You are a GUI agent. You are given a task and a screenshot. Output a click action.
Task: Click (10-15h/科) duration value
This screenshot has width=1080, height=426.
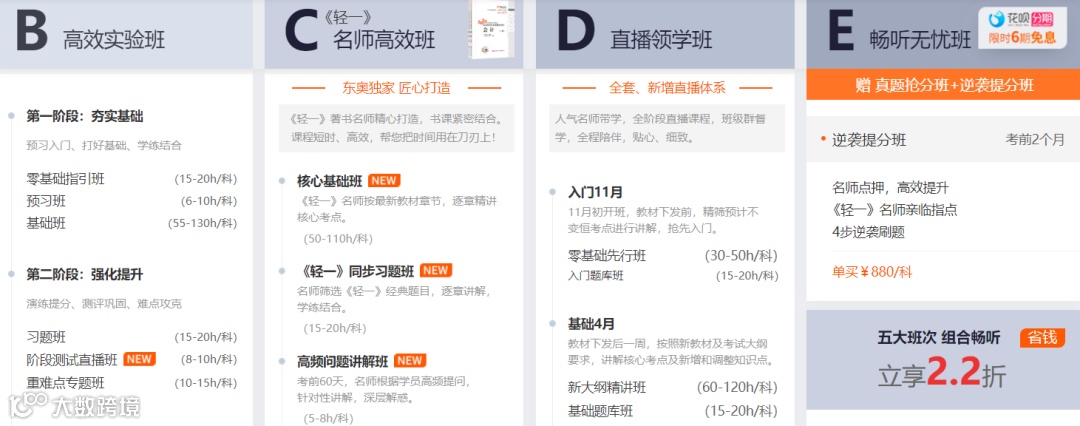205,383
